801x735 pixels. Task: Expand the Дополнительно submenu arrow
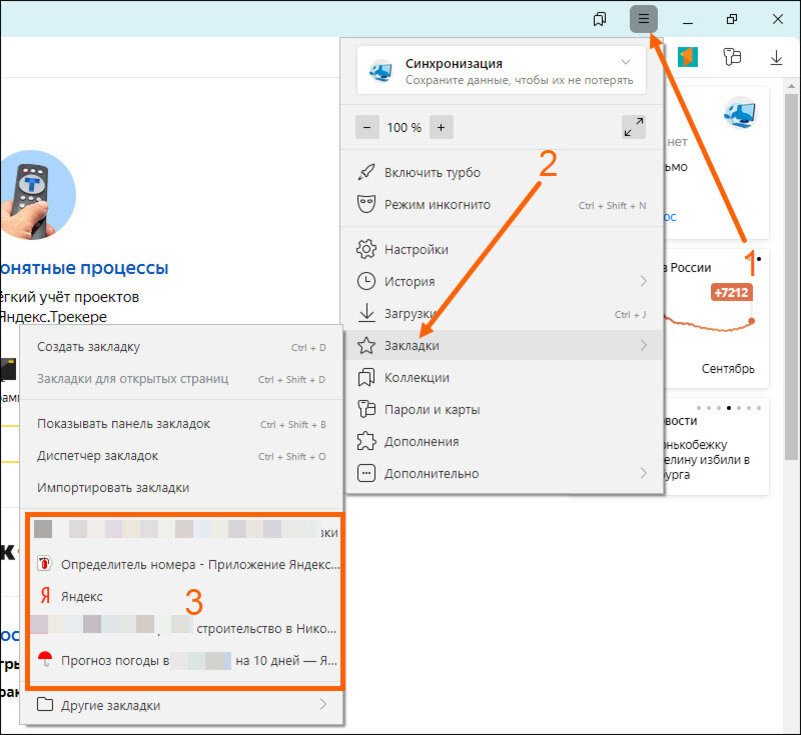(643, 473)
